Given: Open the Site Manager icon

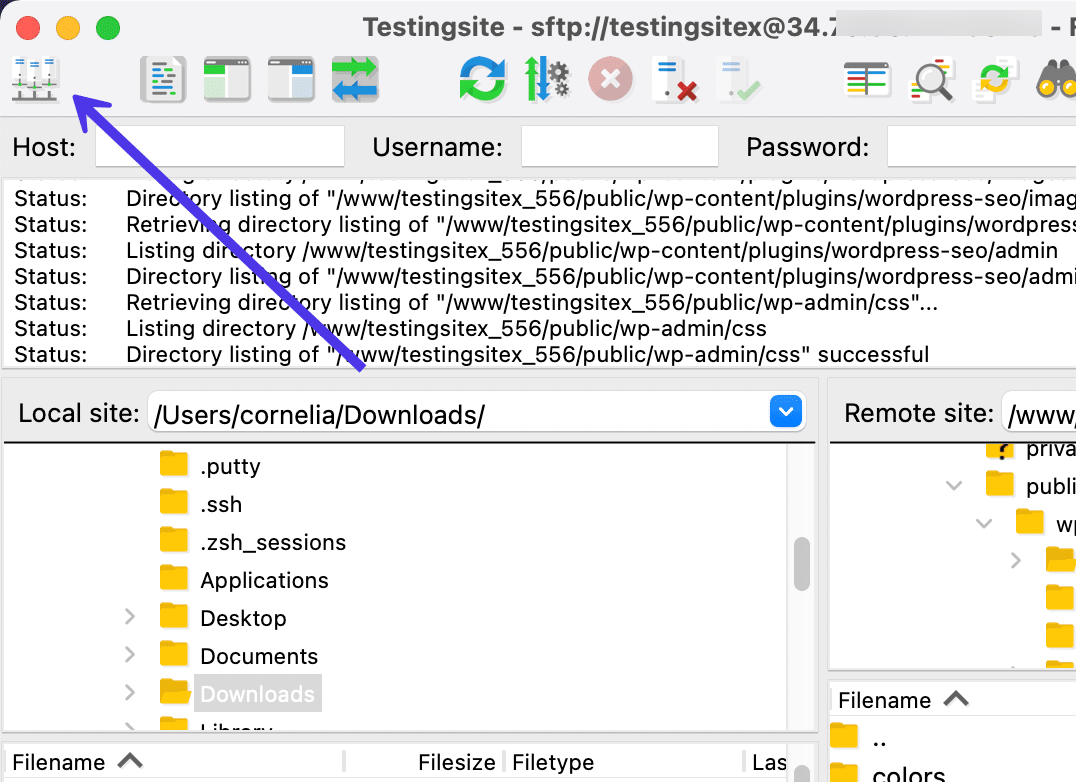Looking at the screenshot, I should [36, 79].
